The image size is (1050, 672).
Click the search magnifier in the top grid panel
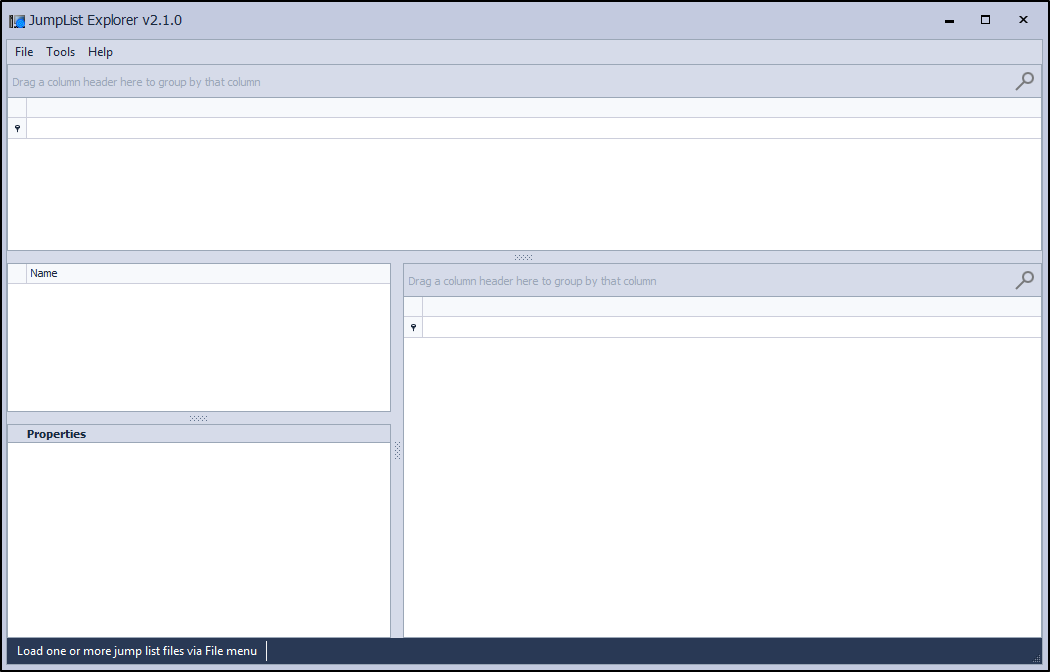pos(1025,81)
